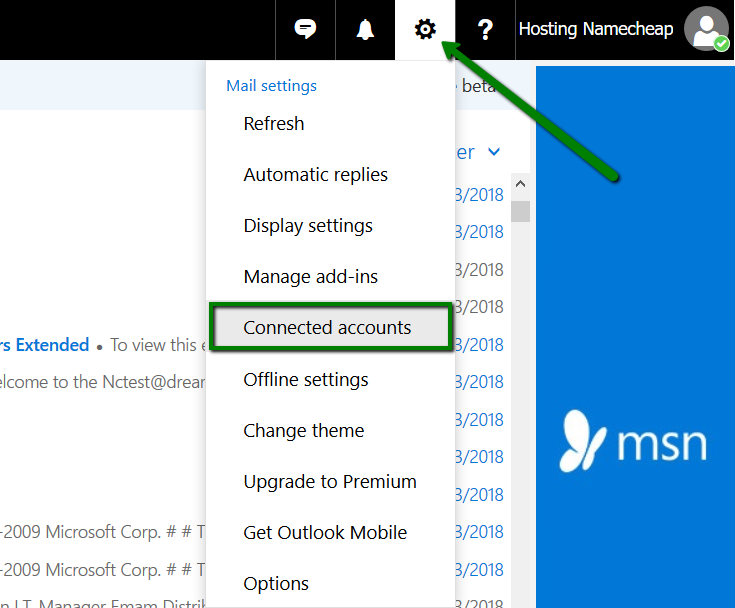Expand the filter dropdown chevron
The image size is (735, 608).
(x=494, y=152)
